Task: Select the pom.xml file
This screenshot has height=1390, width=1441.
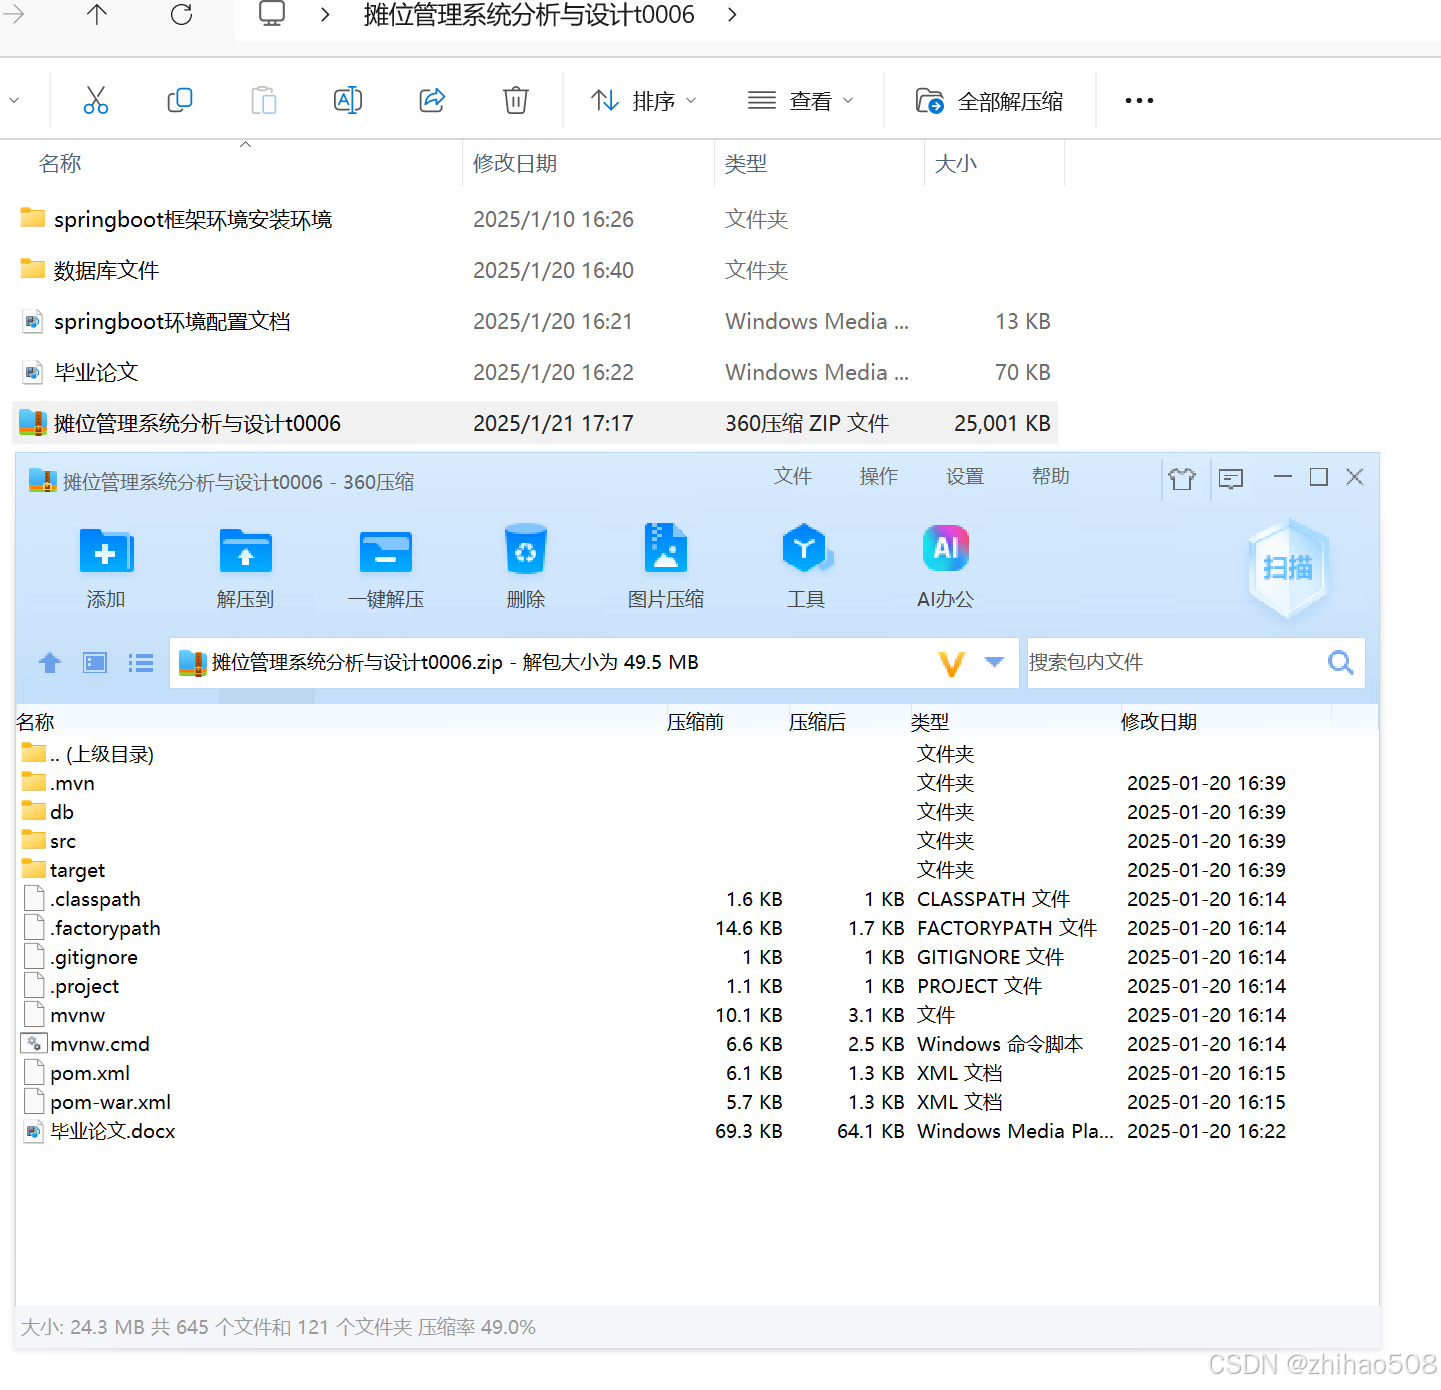Action: pos(697,1073)
